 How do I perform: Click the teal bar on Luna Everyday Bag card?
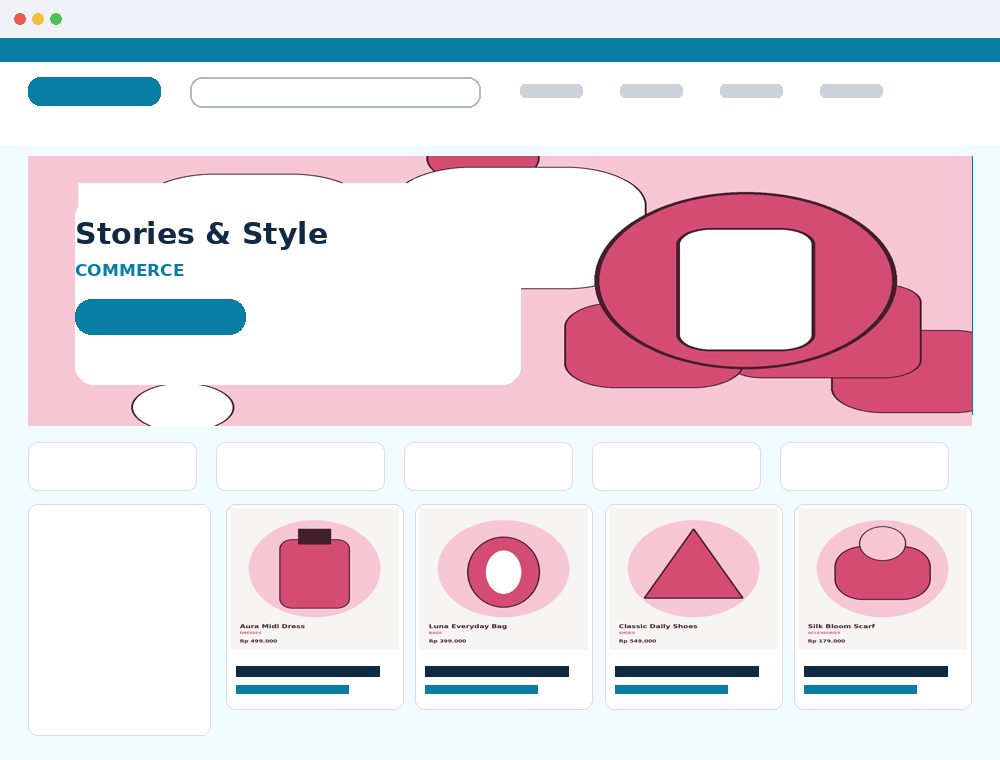point(482,689)
